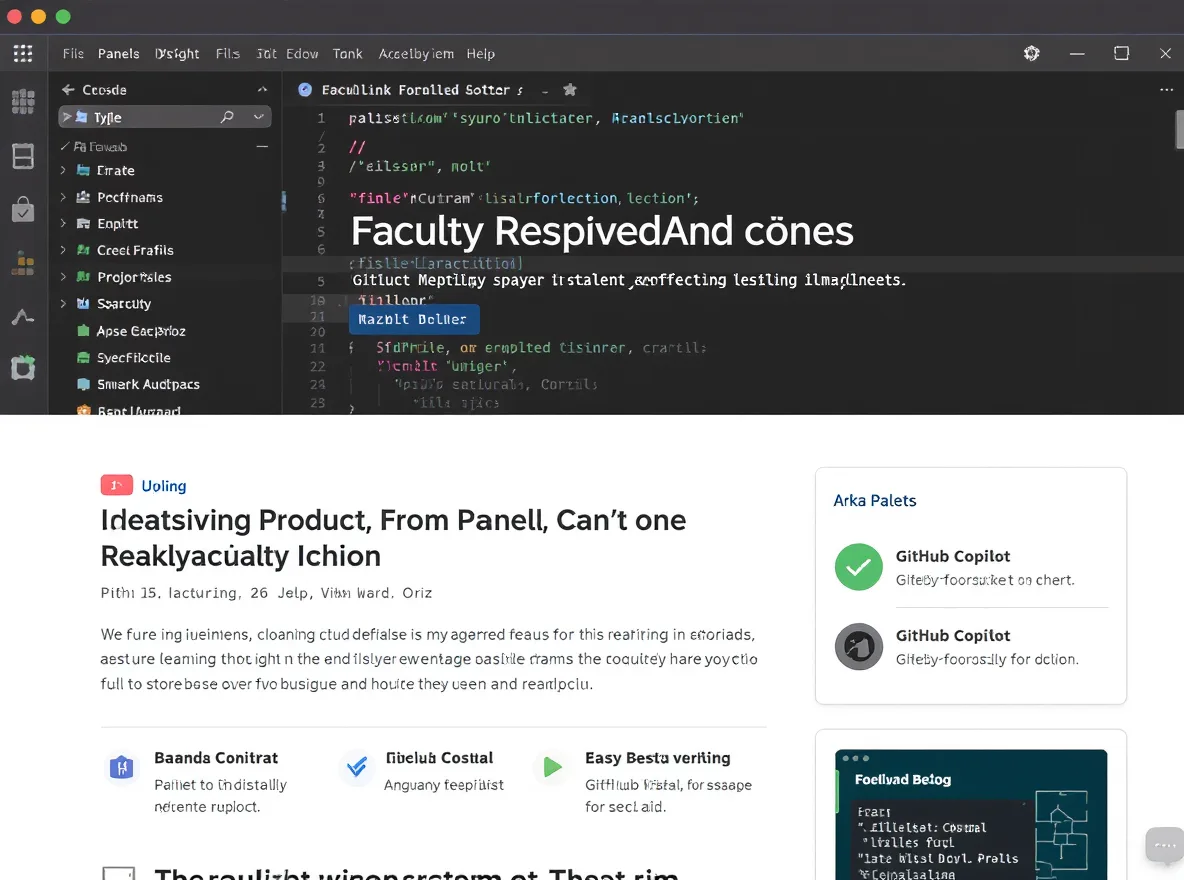Select the green checkmark GitHub Copilot icon
This screenshot has width=1184, height=880.
(x=859, y=567)
